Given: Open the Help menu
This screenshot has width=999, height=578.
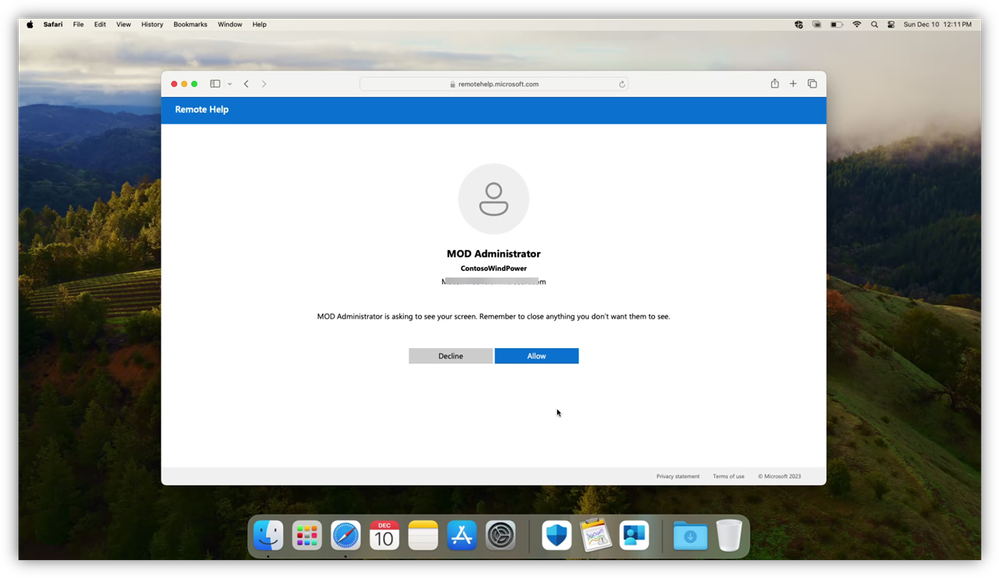Looking at the screenshot, I should [x=259, y=25].
